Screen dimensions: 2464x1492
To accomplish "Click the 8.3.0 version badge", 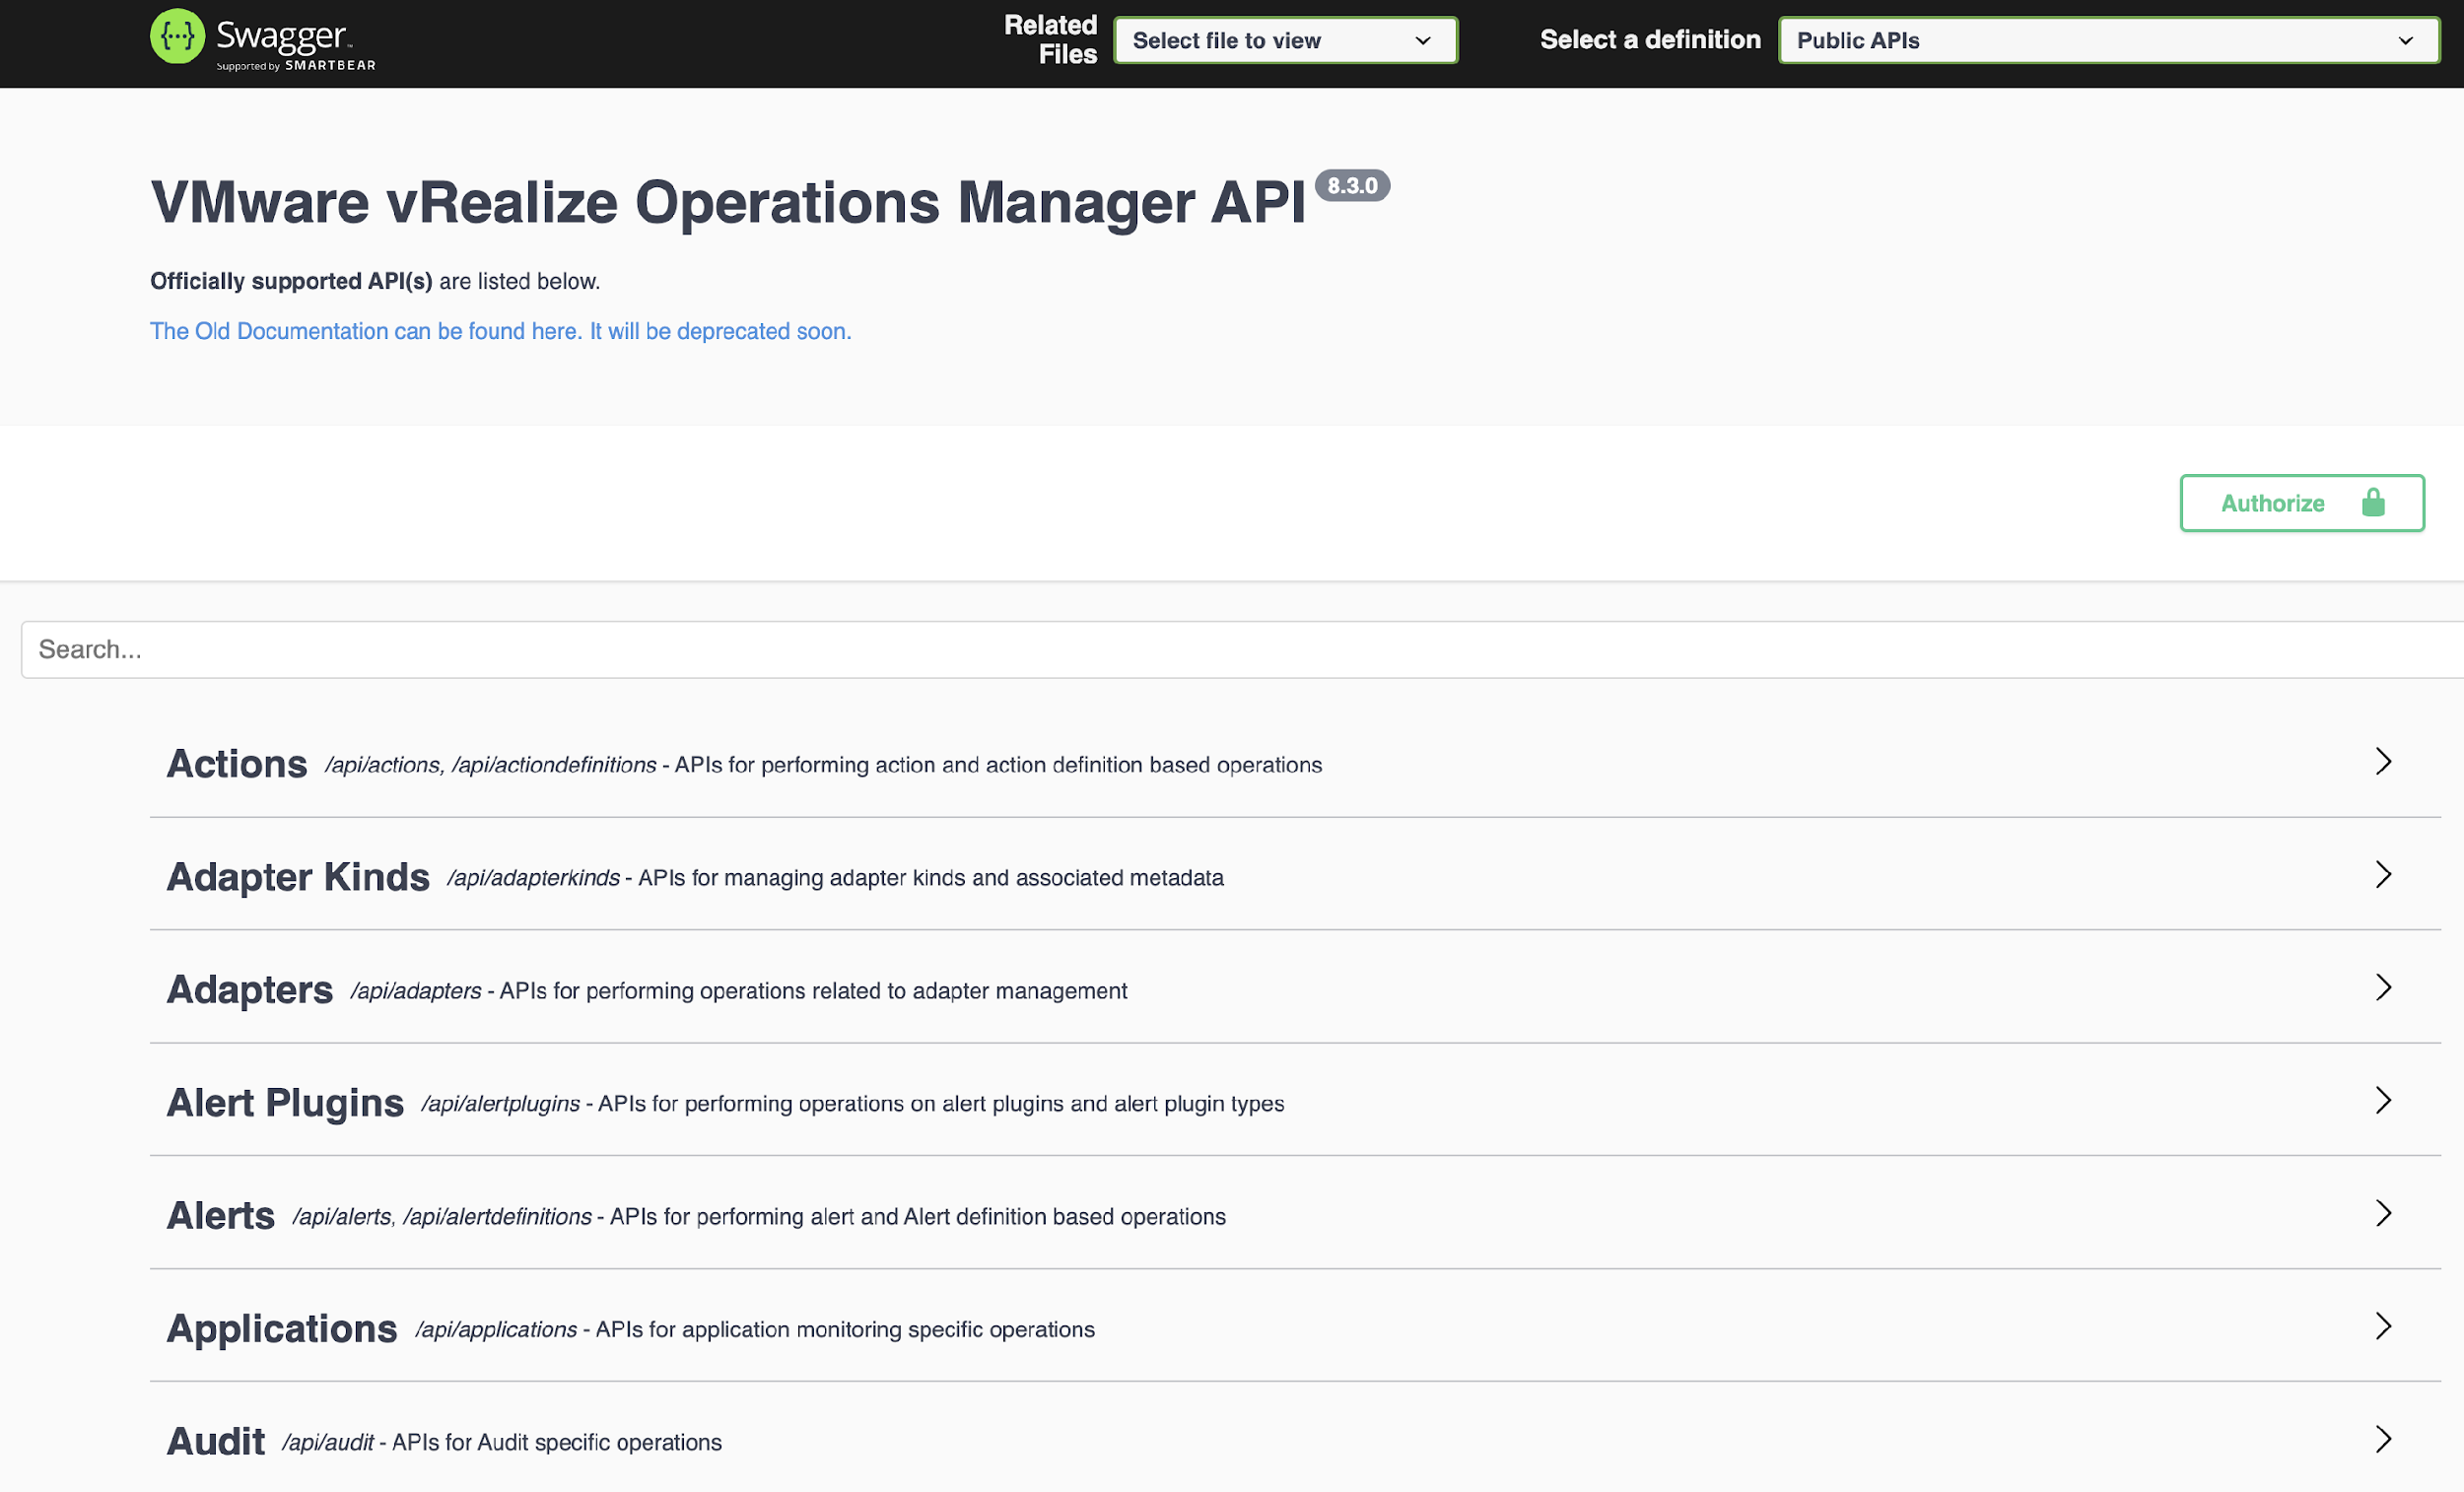I will pos(1352,186).
